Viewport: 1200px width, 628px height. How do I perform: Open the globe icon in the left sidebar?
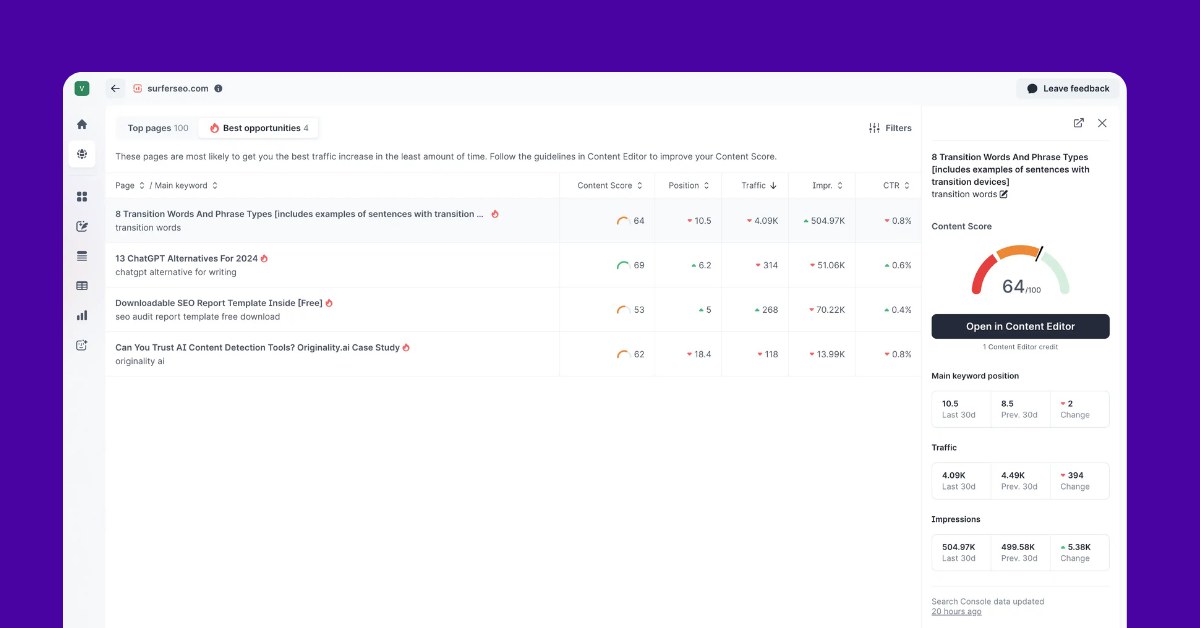pos(82,155)
